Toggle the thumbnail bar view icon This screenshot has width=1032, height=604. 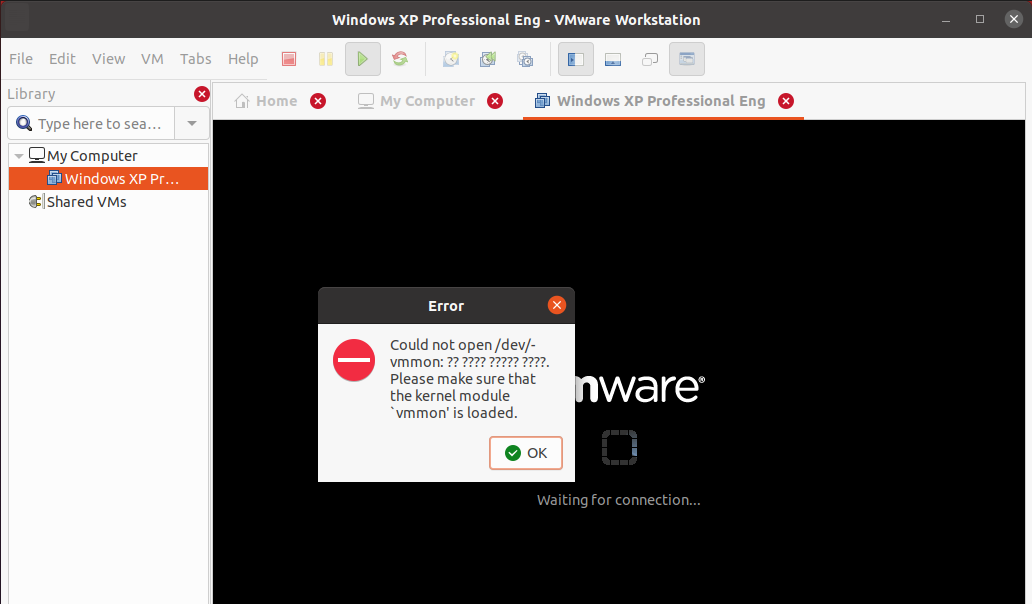613,59
